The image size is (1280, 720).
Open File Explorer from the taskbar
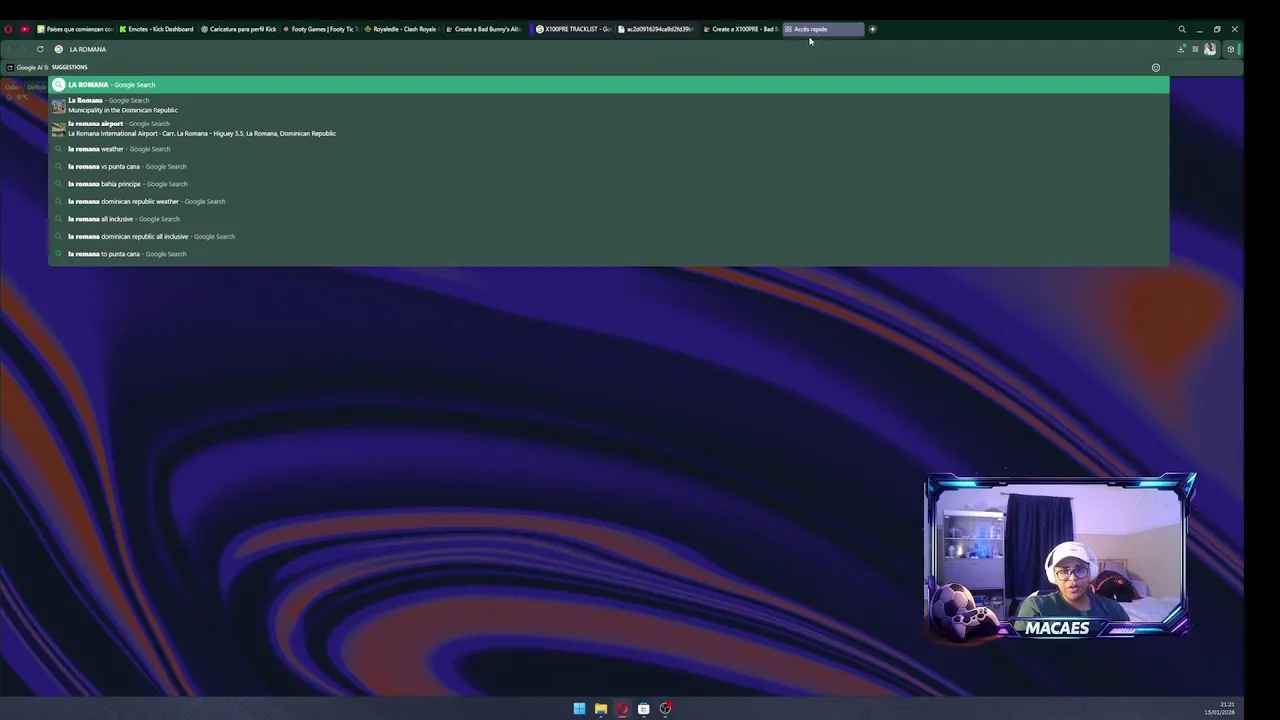tap(601, 709)
